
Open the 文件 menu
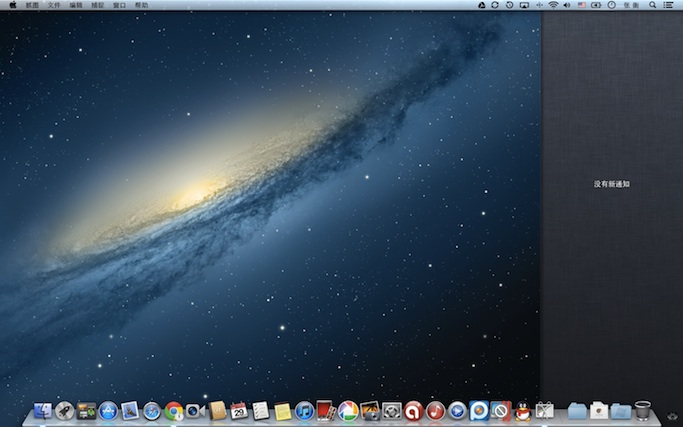(x=54, y=5)
